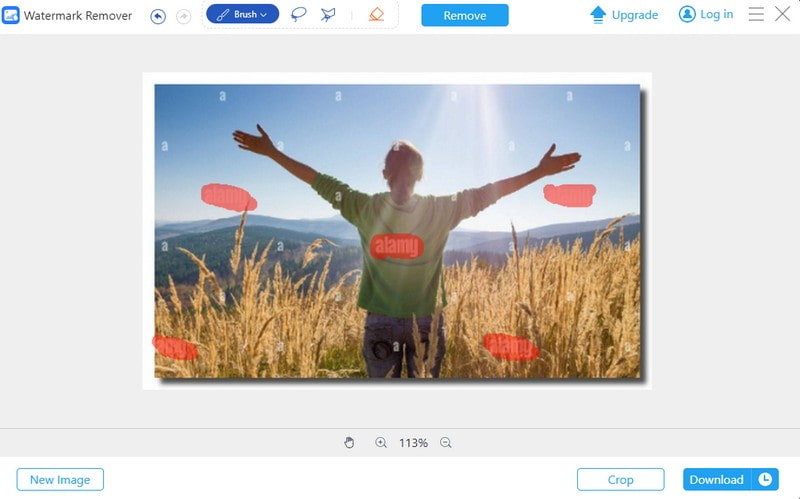Viewport: 800px width, 499px height.
Task: Click the Crop button
Action: tap(620, 480)
